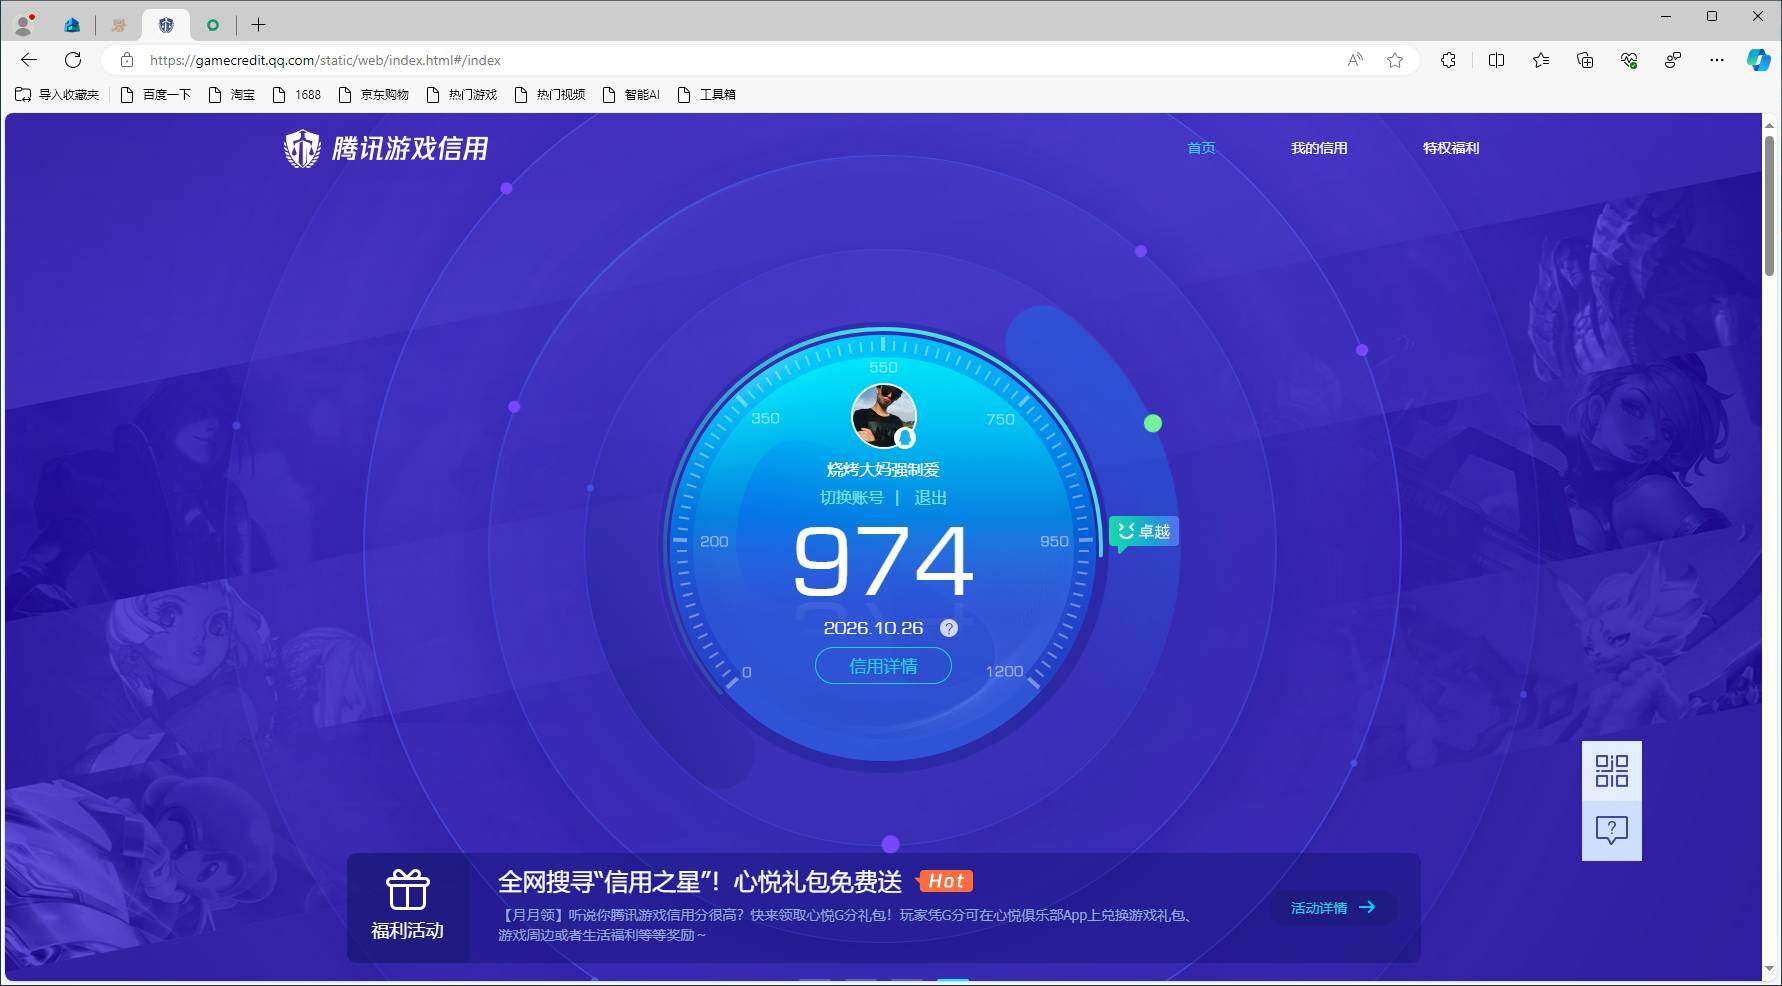This screenshot has height=986, width=1782.
Task: Open the collections icon
Action: [1585, 60]
